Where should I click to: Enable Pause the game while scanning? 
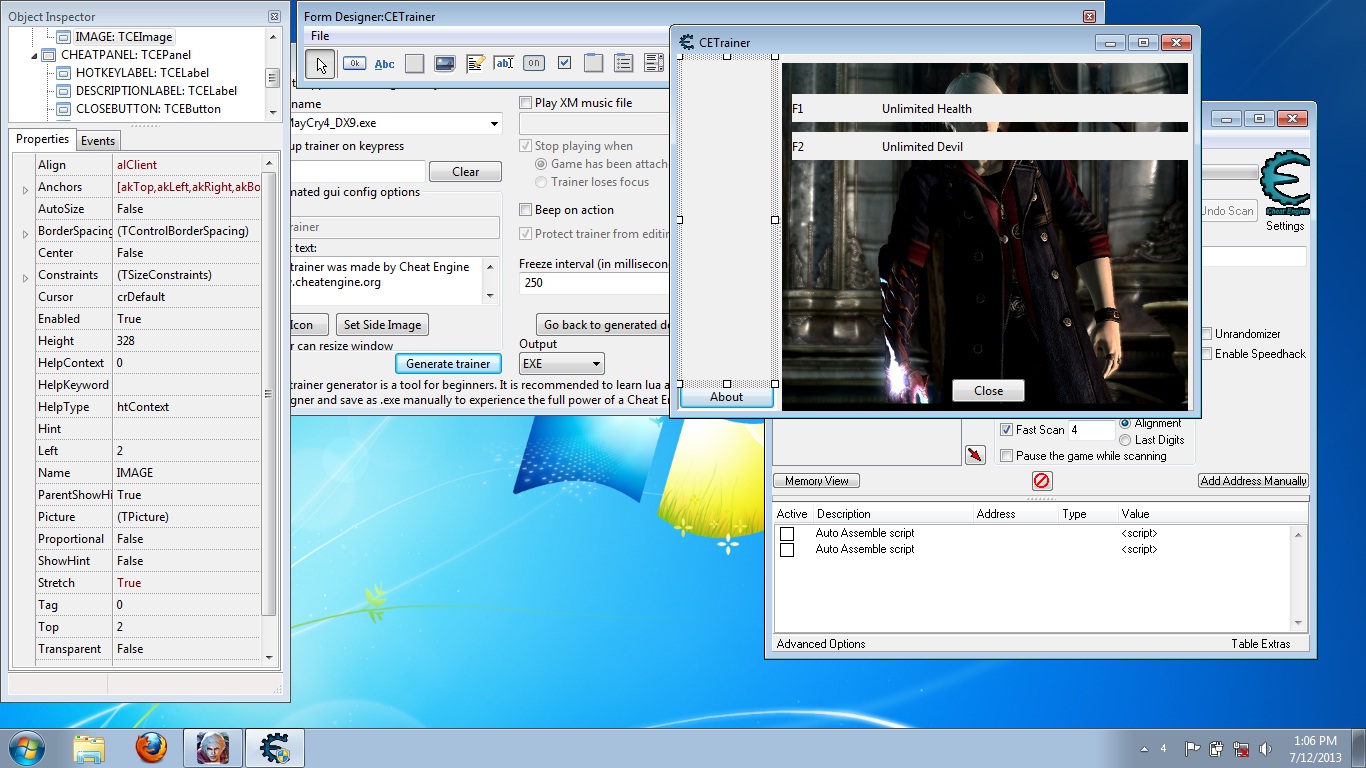click(1007, 456)
